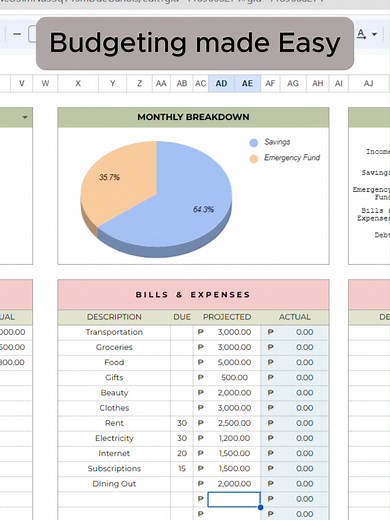The height and width of the screenshot is (520, 390).
Task: Click the decrease font size minus button
Action: (17, 34)
